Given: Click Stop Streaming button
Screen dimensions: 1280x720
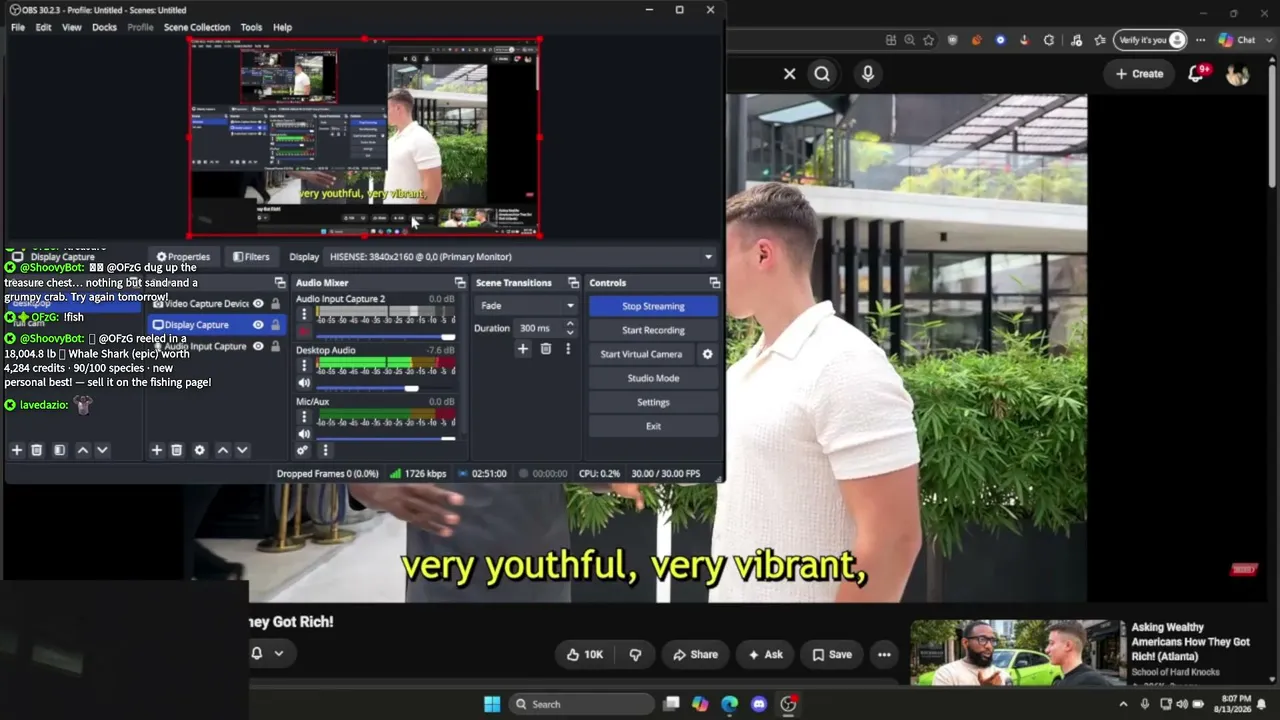Looking at the screenshot, I should coord(653,306).
